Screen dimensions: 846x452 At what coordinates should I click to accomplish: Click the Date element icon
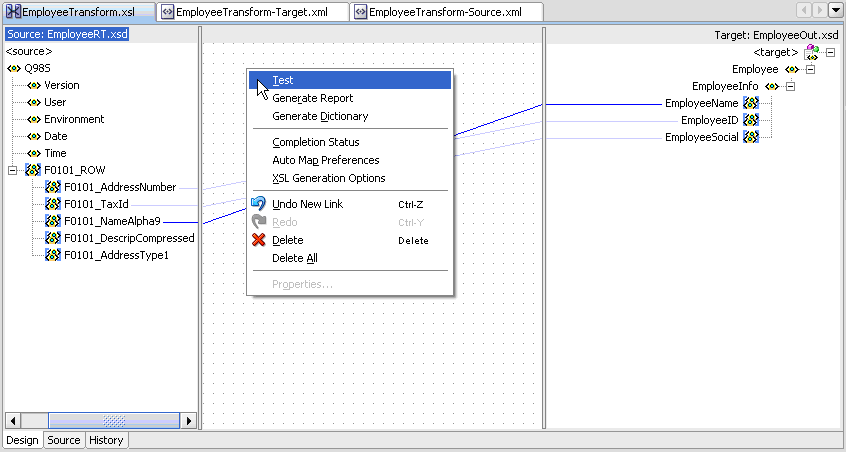34,136
